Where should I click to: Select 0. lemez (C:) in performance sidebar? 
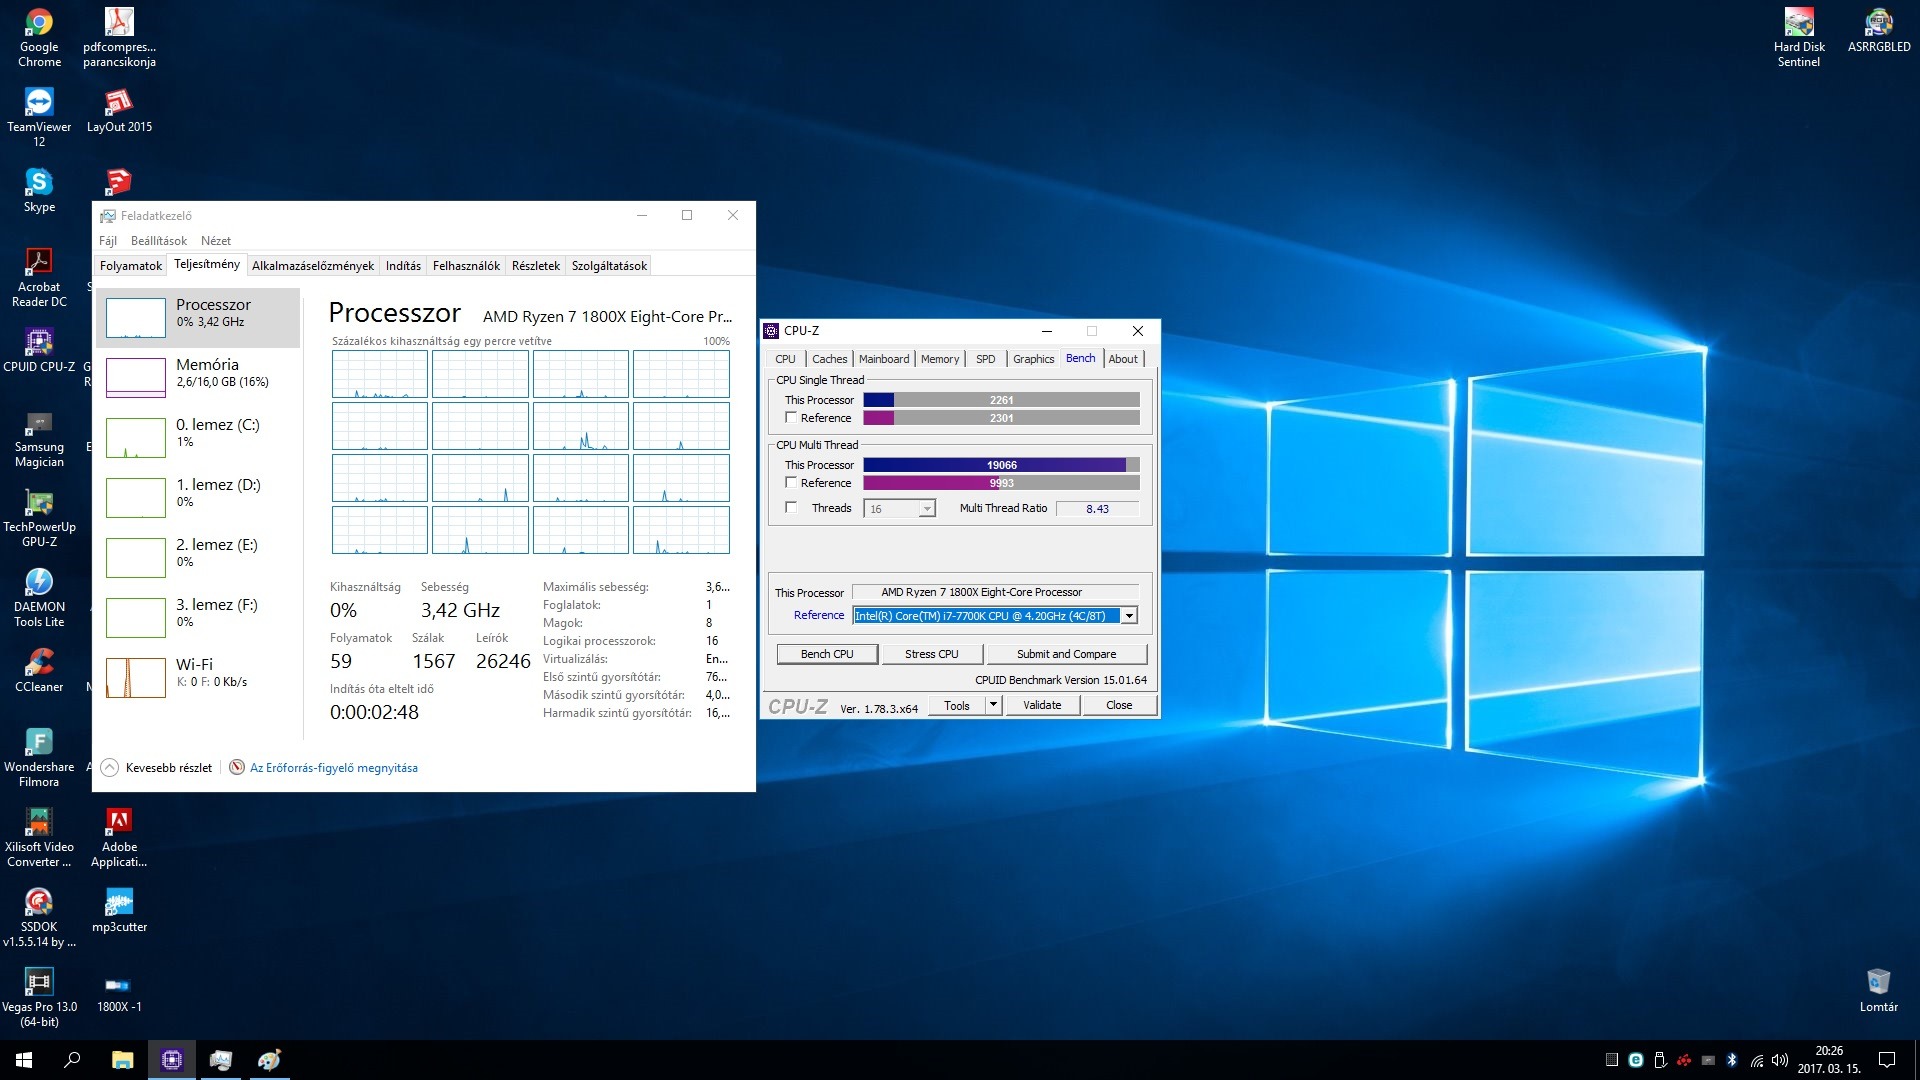[x=199, y=436]
